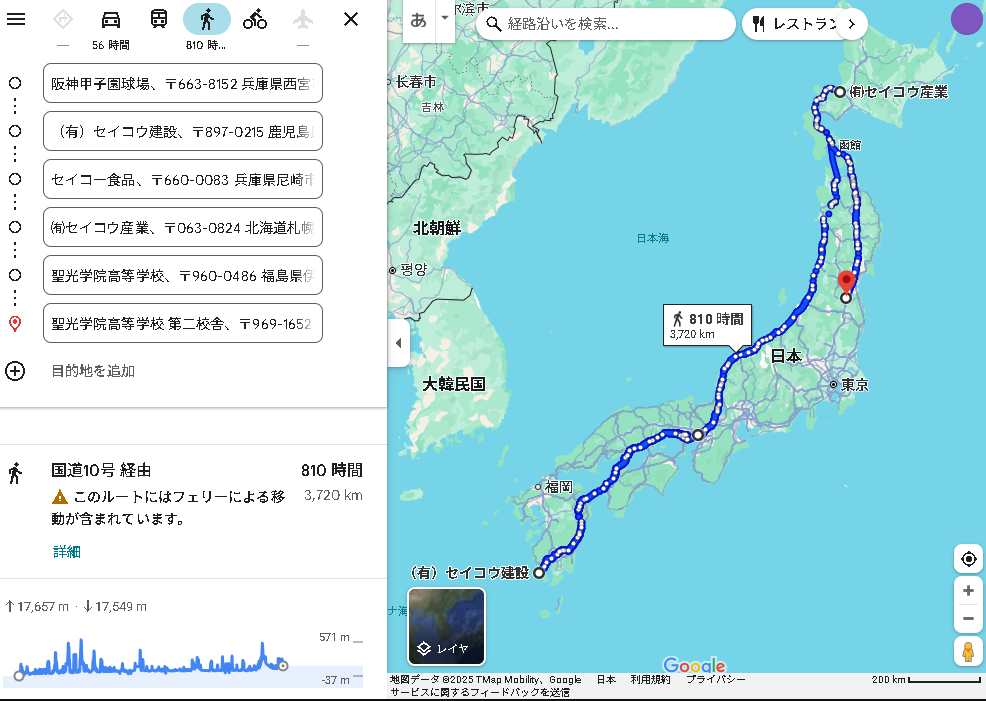
Task: Click the （有）セイコウ建設 map waypoint marker
Action: [539, 573]
